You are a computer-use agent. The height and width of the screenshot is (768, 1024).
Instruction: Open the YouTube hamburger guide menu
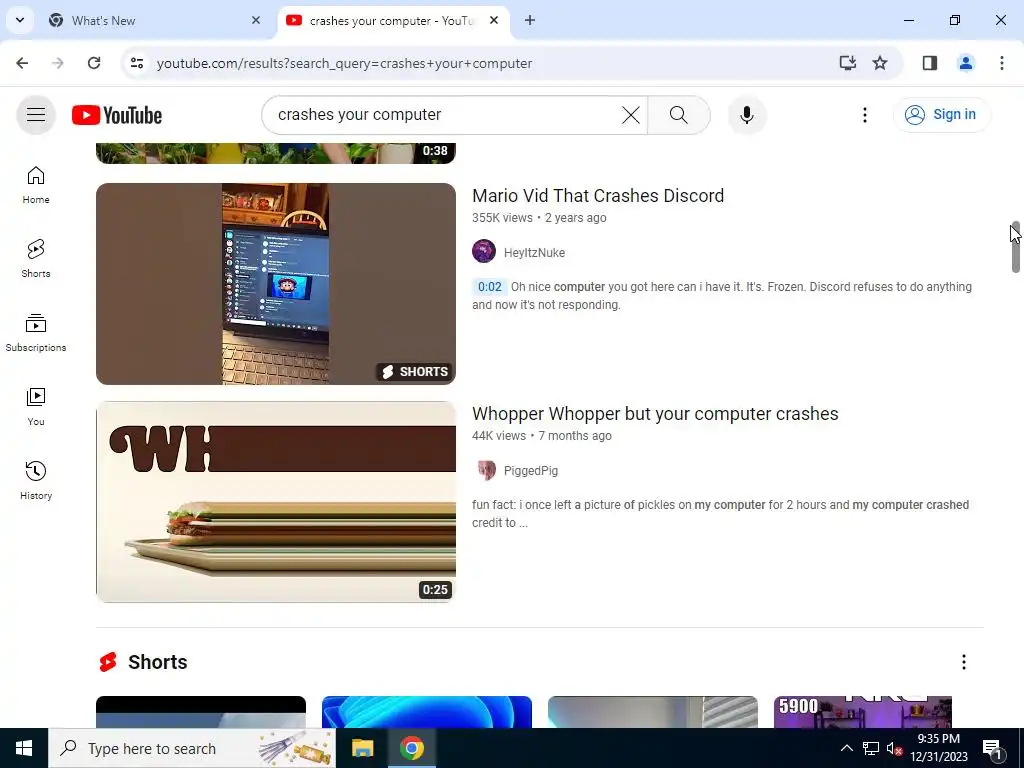[36, 115]
